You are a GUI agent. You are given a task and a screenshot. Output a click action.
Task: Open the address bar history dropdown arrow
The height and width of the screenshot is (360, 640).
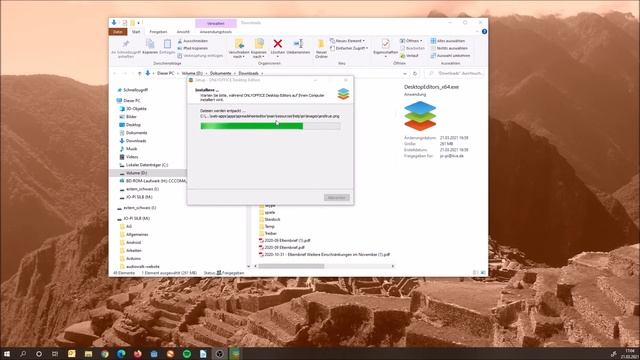click(x=405, y=73)
